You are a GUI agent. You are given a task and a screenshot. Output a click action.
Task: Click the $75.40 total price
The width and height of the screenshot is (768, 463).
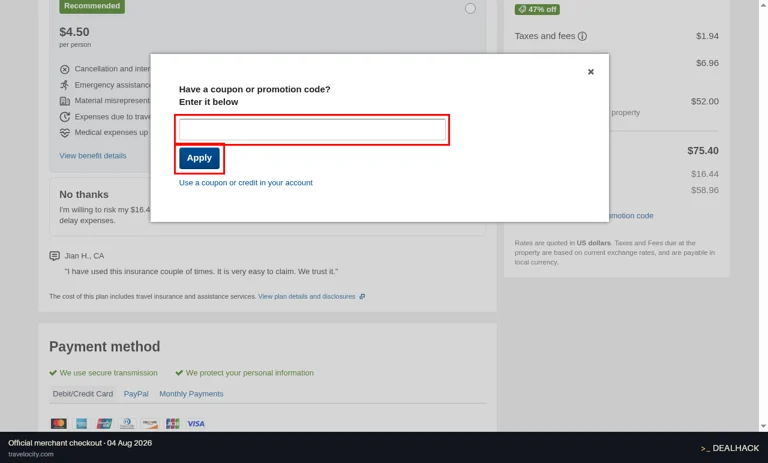[x=702, y=151]
